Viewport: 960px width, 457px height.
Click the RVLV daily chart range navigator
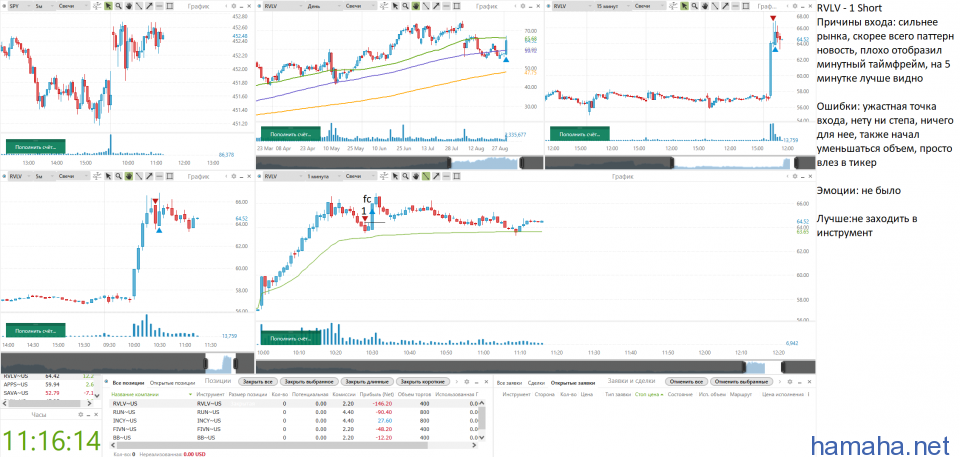[400, 163]
